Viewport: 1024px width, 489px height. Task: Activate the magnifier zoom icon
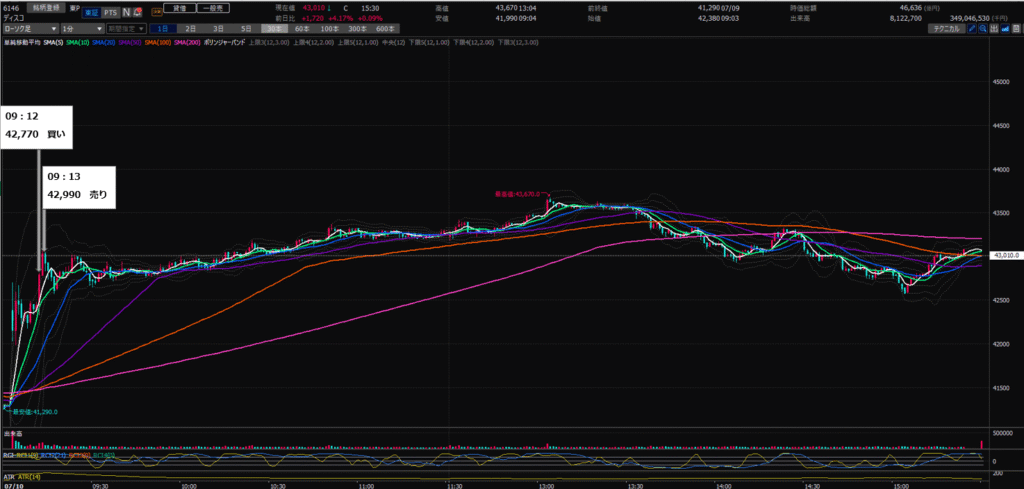point(983,29)
